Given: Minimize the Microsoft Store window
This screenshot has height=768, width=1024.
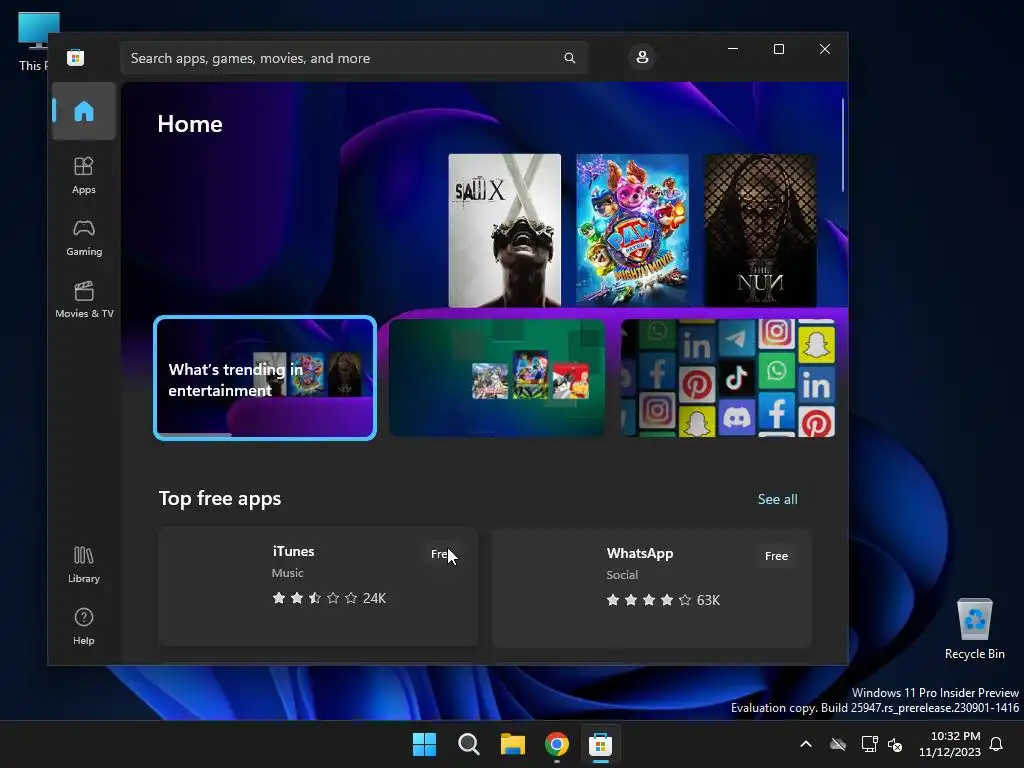Looking at the screenshot, I should tap(733, 49).
